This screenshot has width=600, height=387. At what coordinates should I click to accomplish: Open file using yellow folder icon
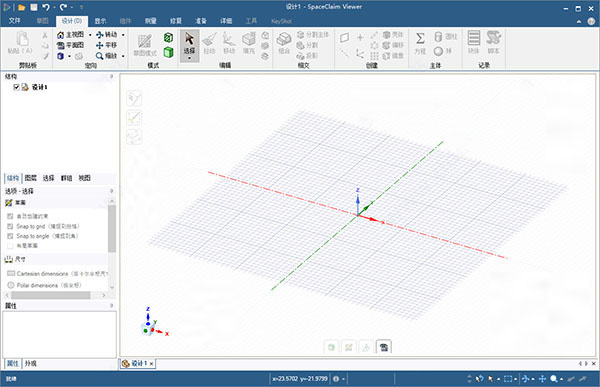coord(21,7)
